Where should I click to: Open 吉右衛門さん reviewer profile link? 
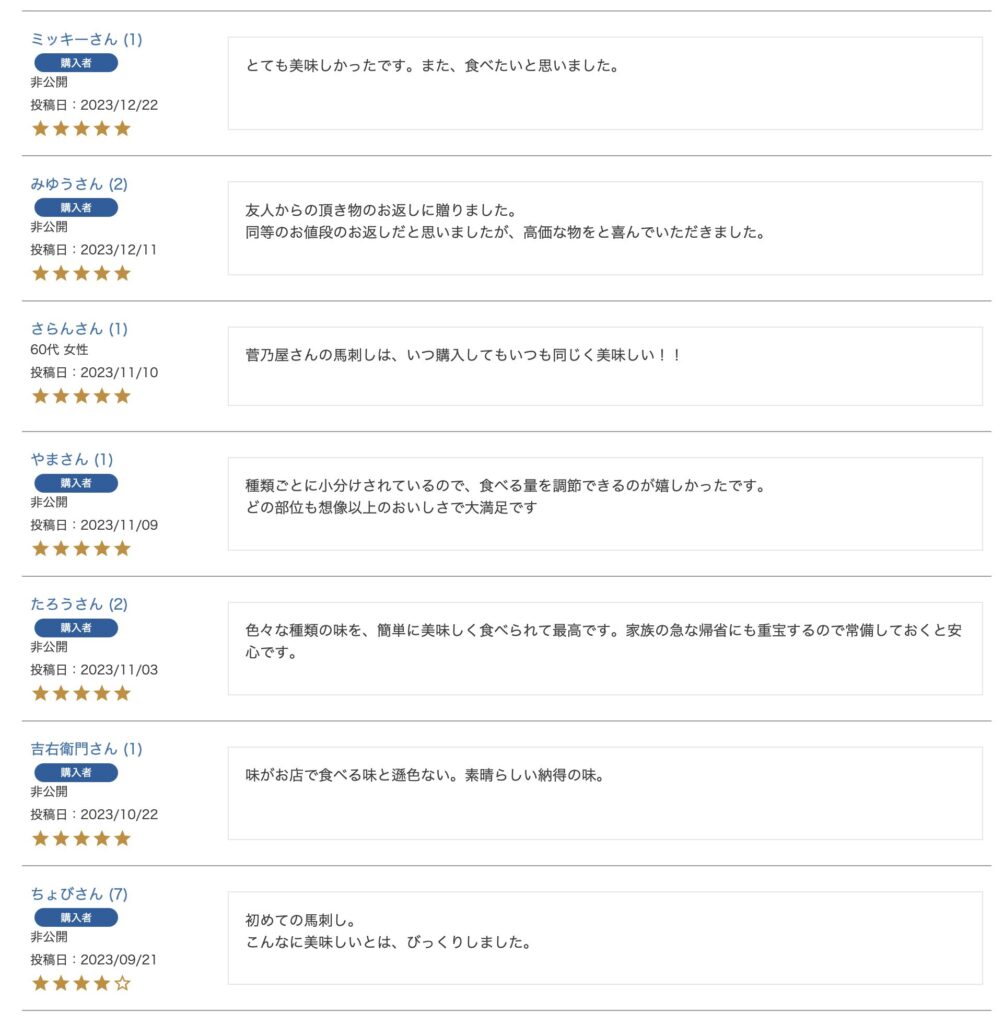click(x=86, y=749)
